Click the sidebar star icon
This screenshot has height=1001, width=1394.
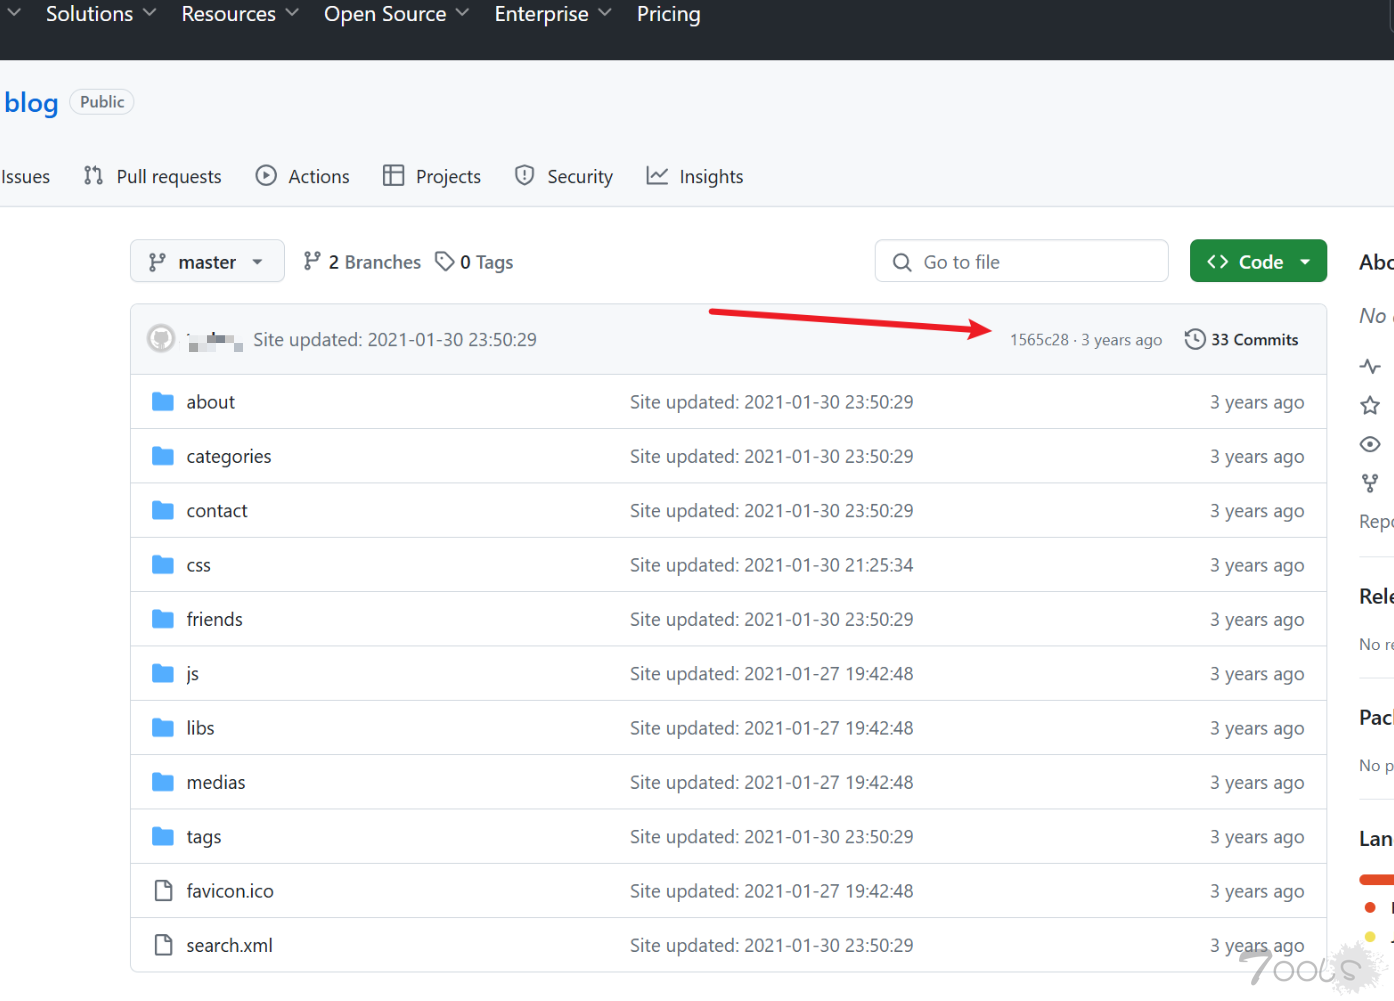(1370, 405)
